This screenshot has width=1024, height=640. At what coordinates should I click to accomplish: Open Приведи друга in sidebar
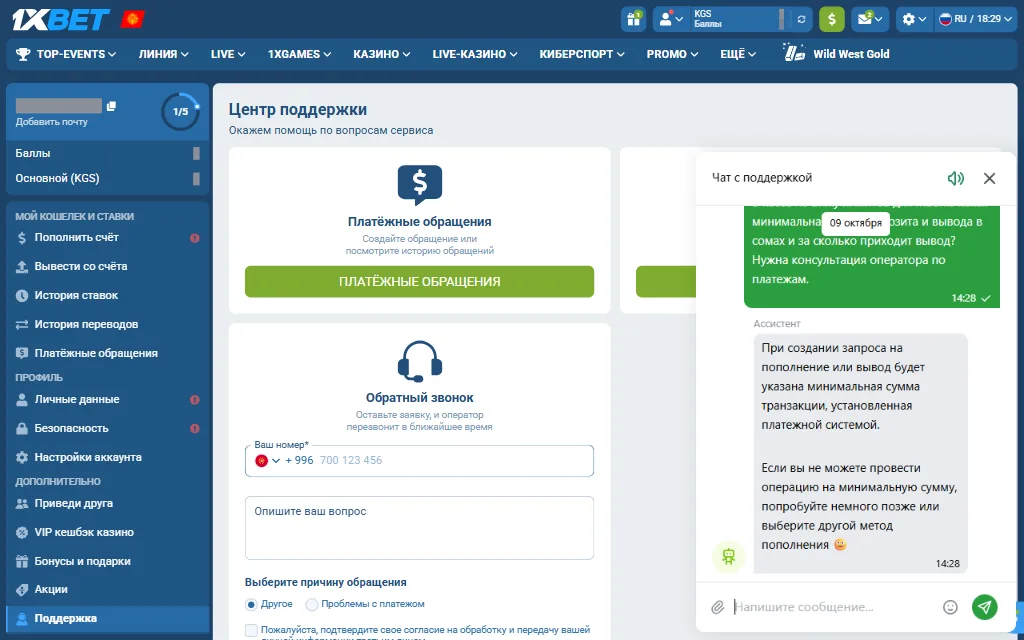108,504
